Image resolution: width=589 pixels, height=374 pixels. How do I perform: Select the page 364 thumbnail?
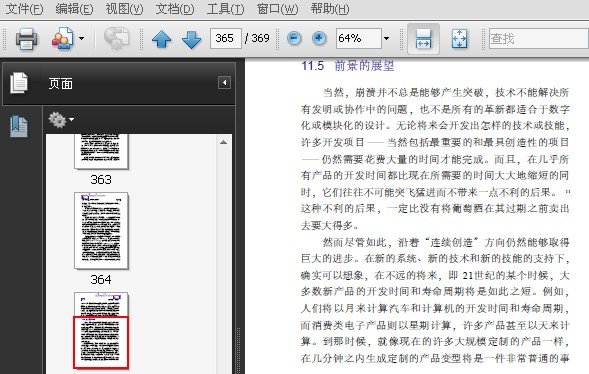point(101,231)
